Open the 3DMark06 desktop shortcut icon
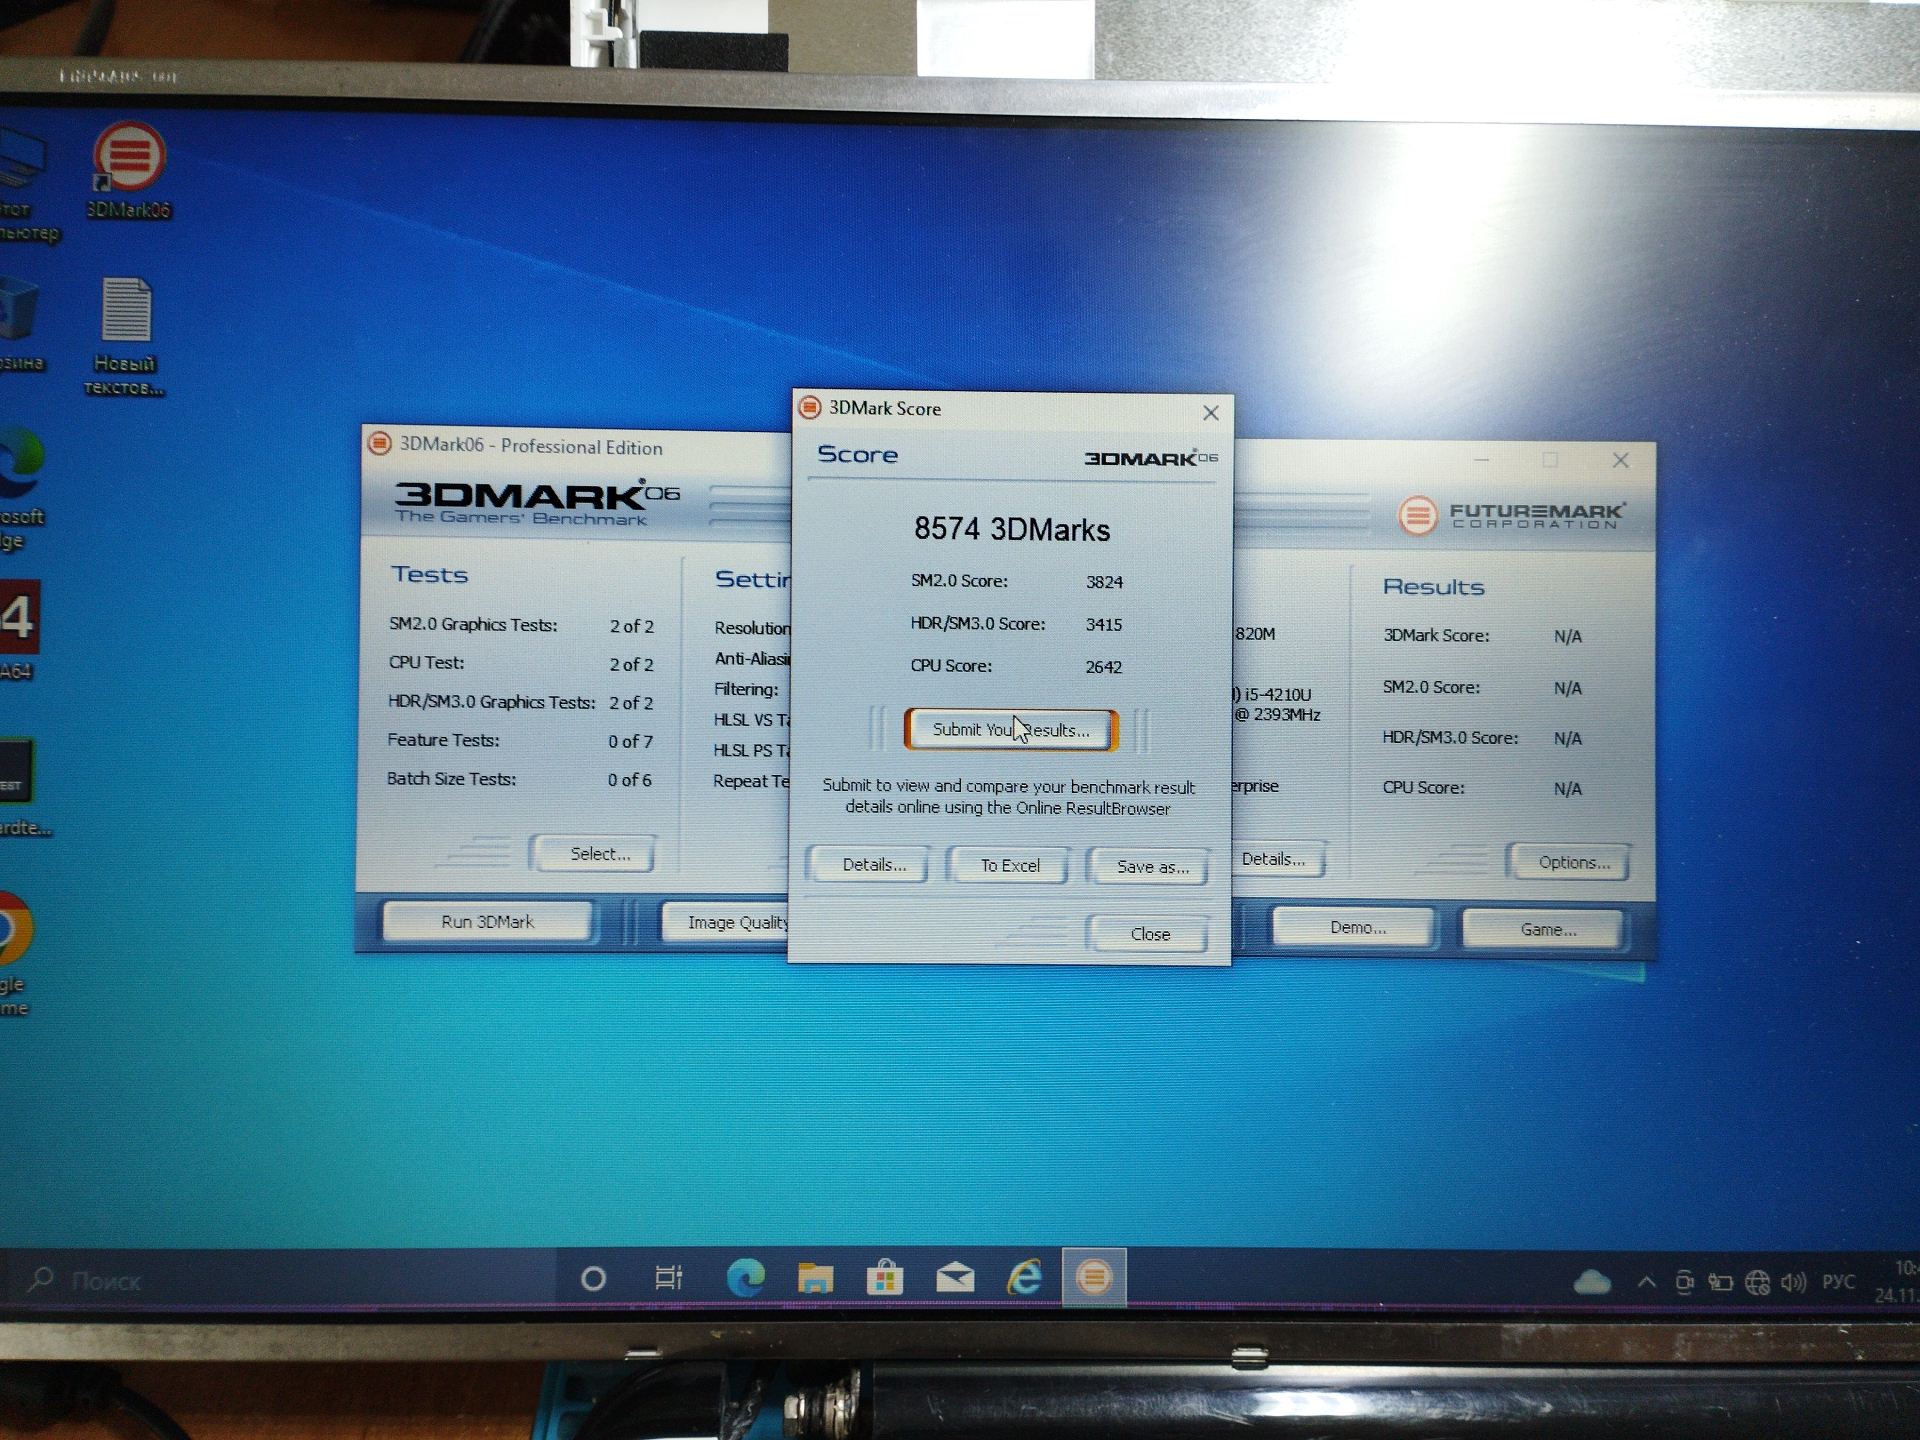 pos(129,170)
